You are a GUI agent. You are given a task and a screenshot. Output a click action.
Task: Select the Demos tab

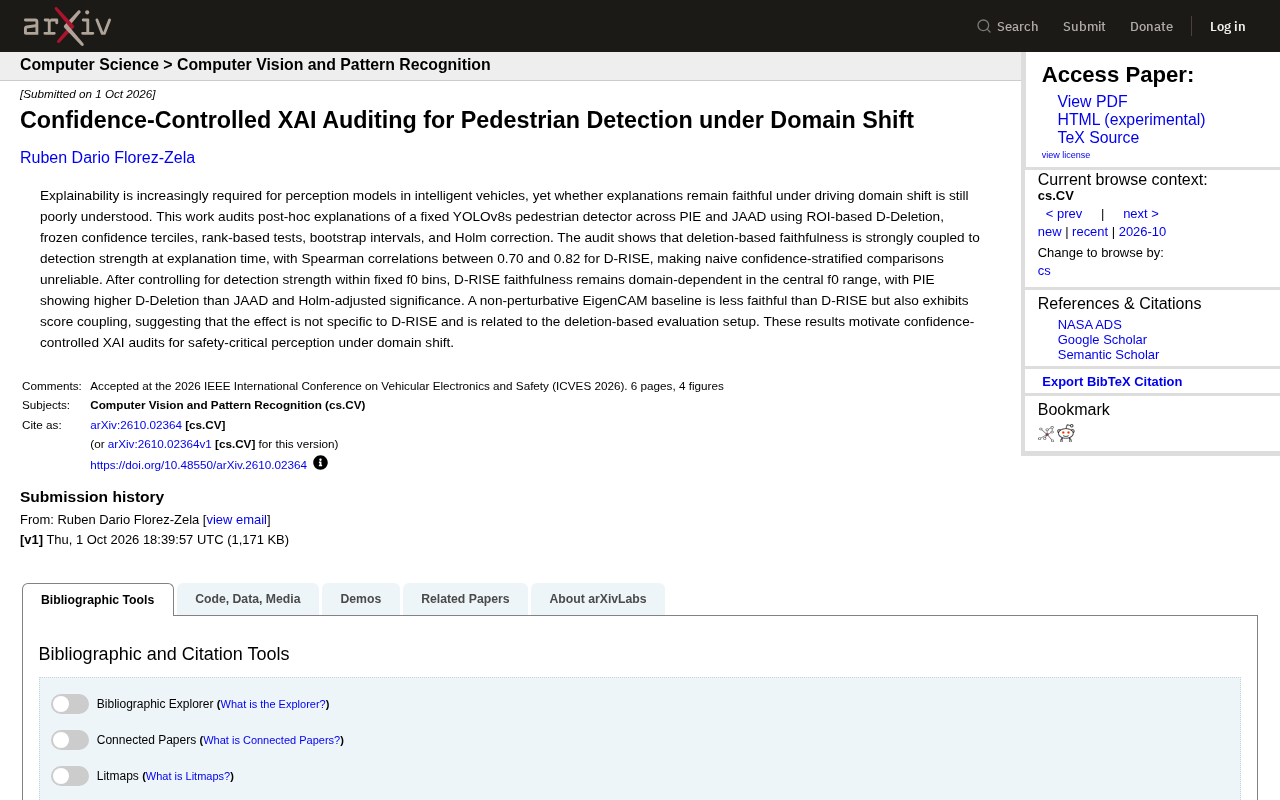coord(361,599)
